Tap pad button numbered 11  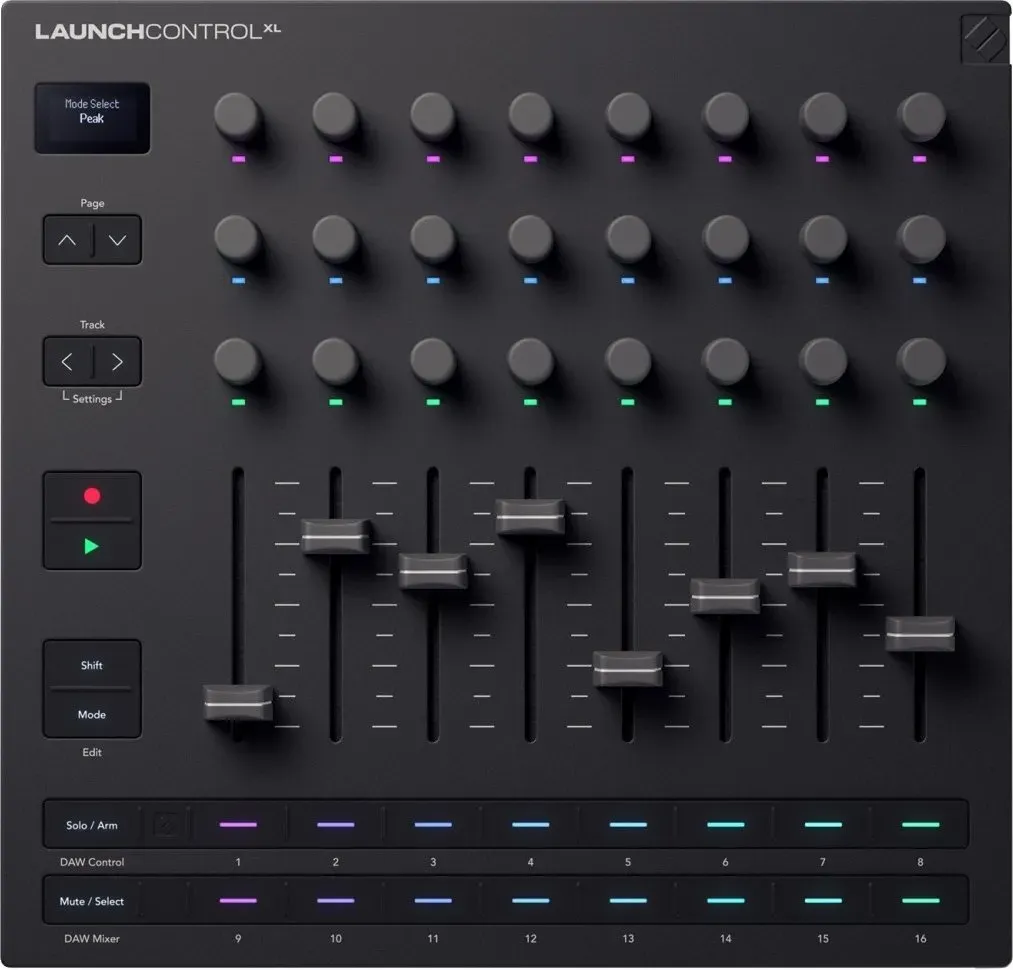pyautogui.click(x=433, y=900)
